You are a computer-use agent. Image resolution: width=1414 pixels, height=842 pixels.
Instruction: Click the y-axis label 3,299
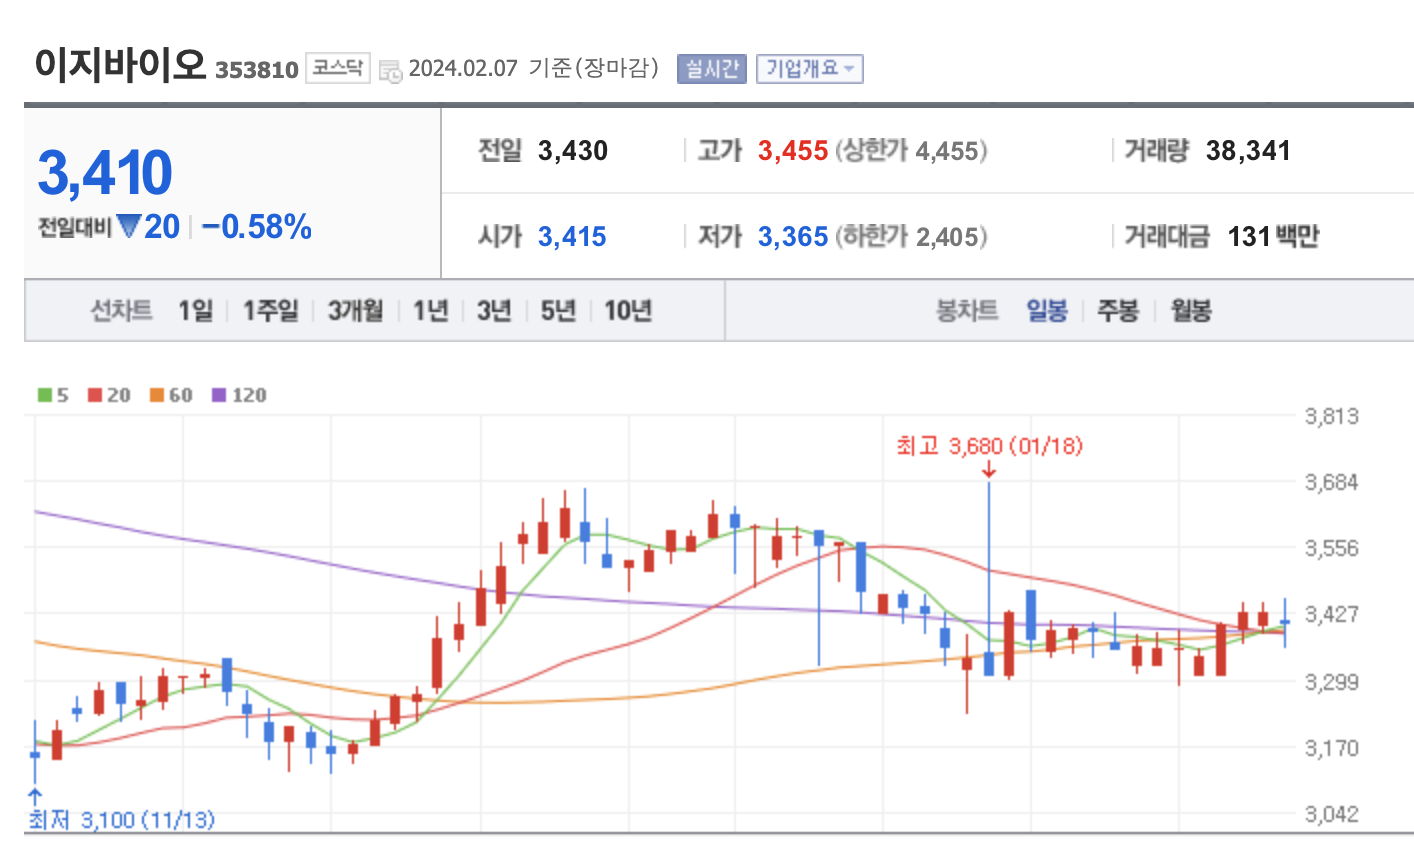click(1332, 682)
